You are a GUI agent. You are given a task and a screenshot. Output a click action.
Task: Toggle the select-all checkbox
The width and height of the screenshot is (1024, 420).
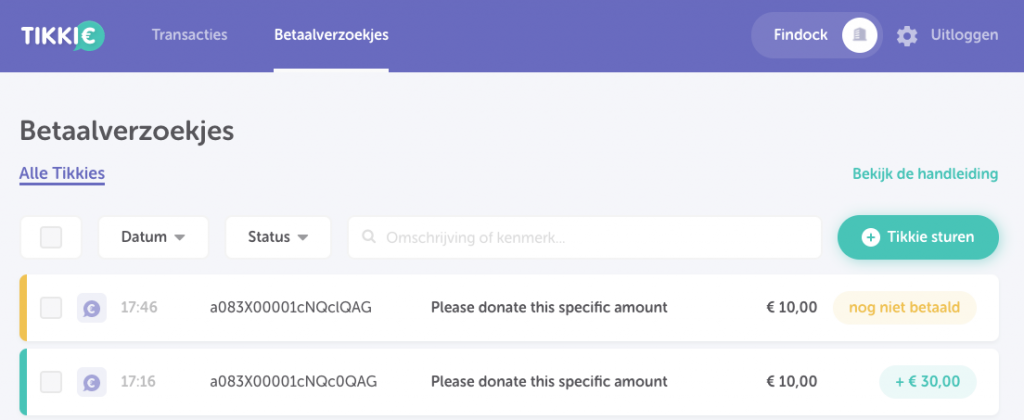(x=51, y=237)
